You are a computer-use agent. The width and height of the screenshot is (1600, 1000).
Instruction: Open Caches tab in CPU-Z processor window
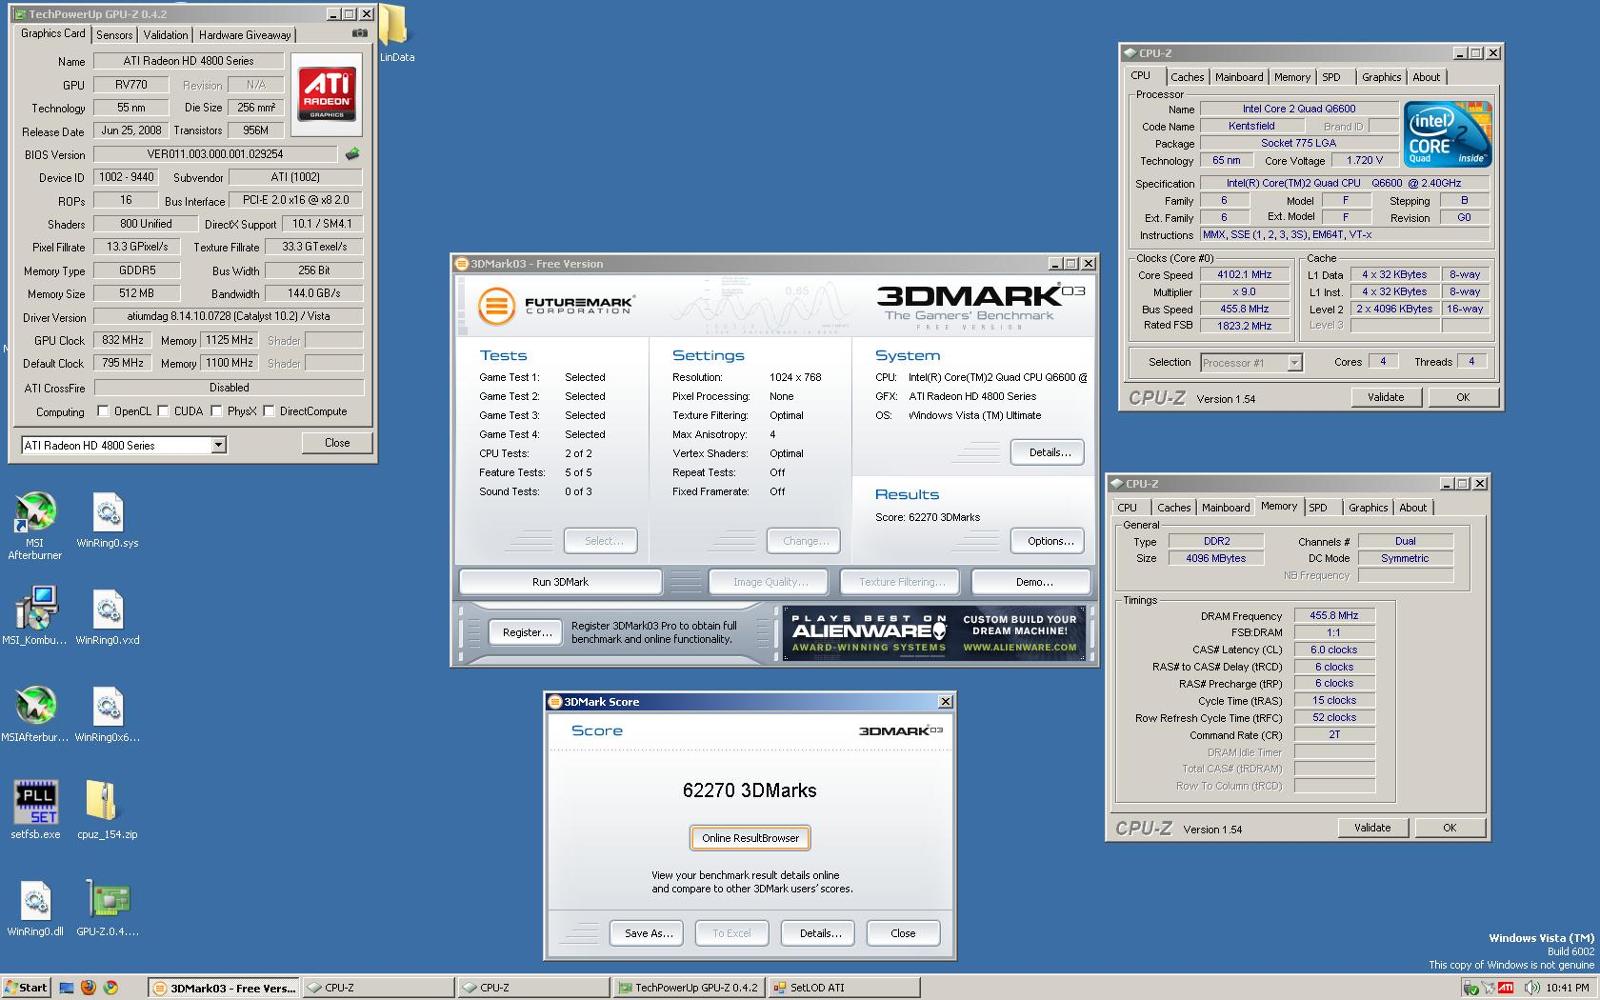click(x=1187, y=77)
